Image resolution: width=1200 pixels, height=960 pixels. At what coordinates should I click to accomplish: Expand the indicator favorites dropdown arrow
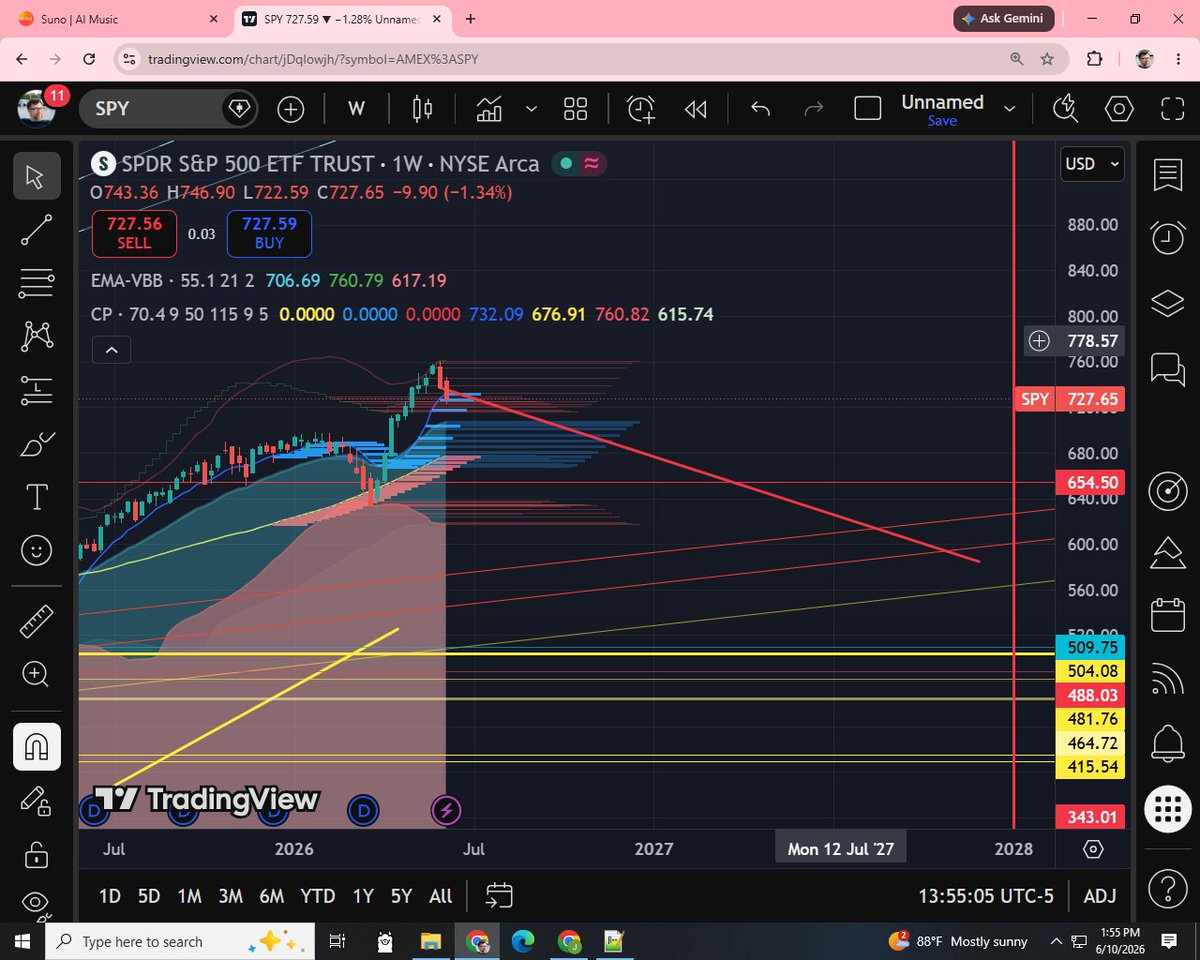531,109
